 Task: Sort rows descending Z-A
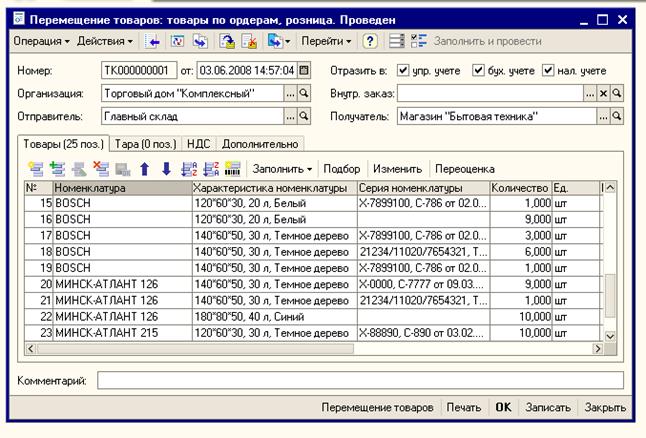[211, 169]
